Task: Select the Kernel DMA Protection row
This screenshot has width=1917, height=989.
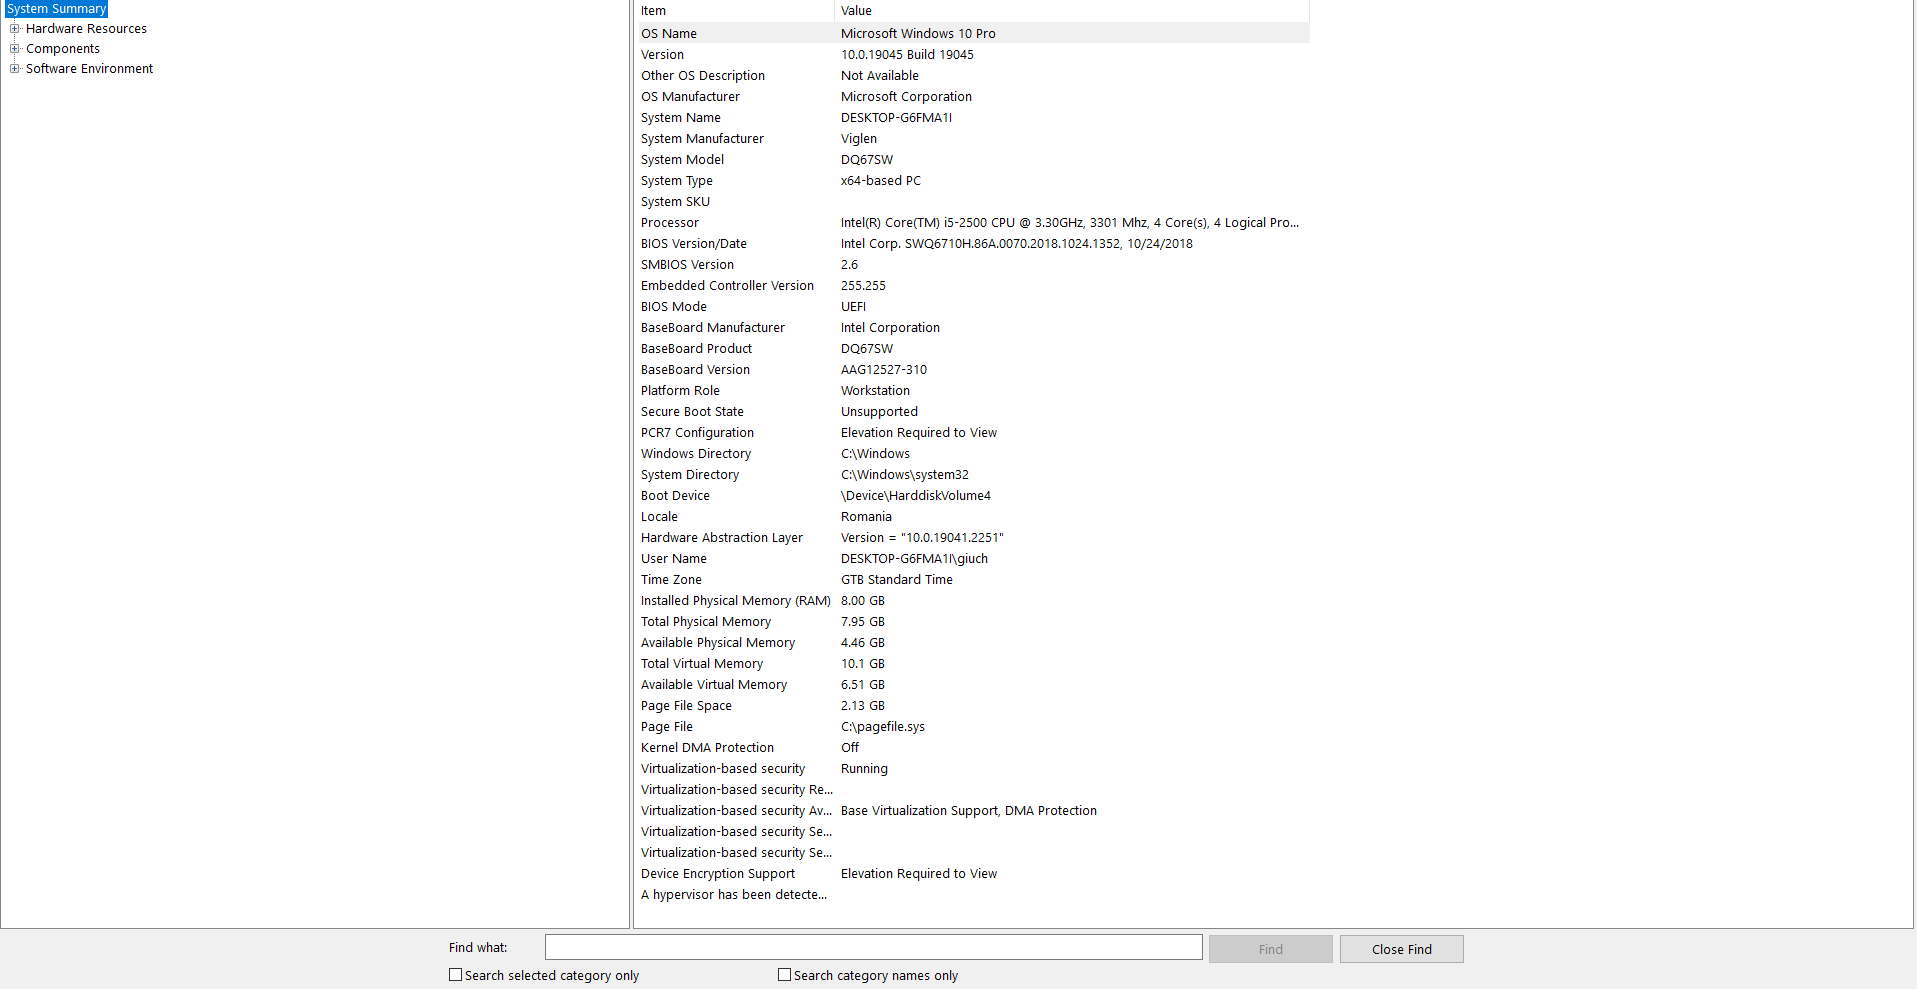Action: point(973,748)
